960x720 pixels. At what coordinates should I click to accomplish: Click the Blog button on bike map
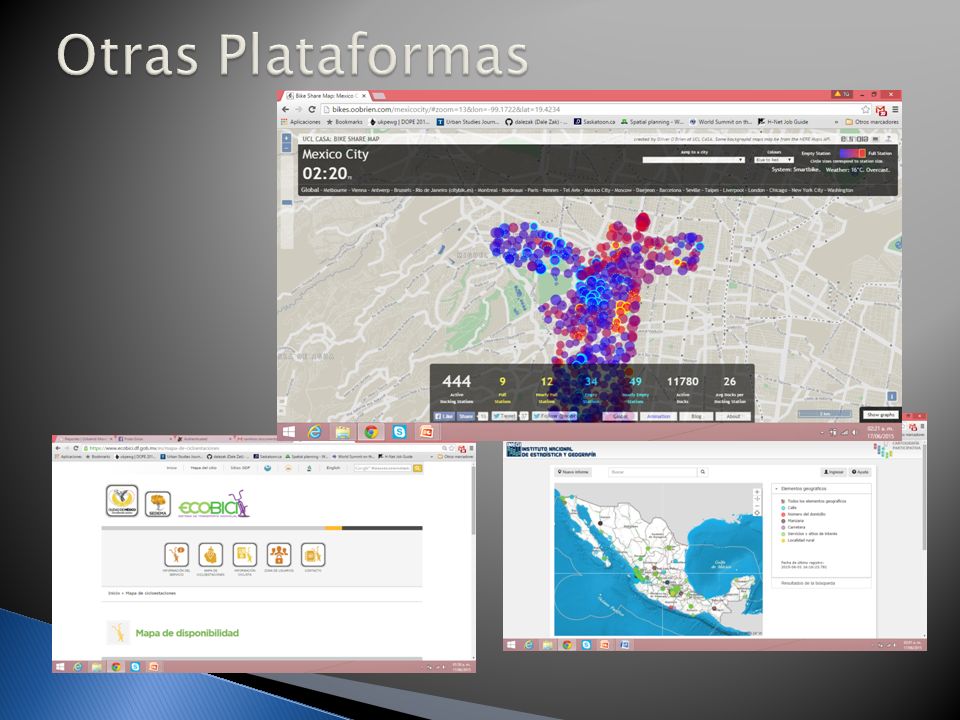(x=696, y=416)
